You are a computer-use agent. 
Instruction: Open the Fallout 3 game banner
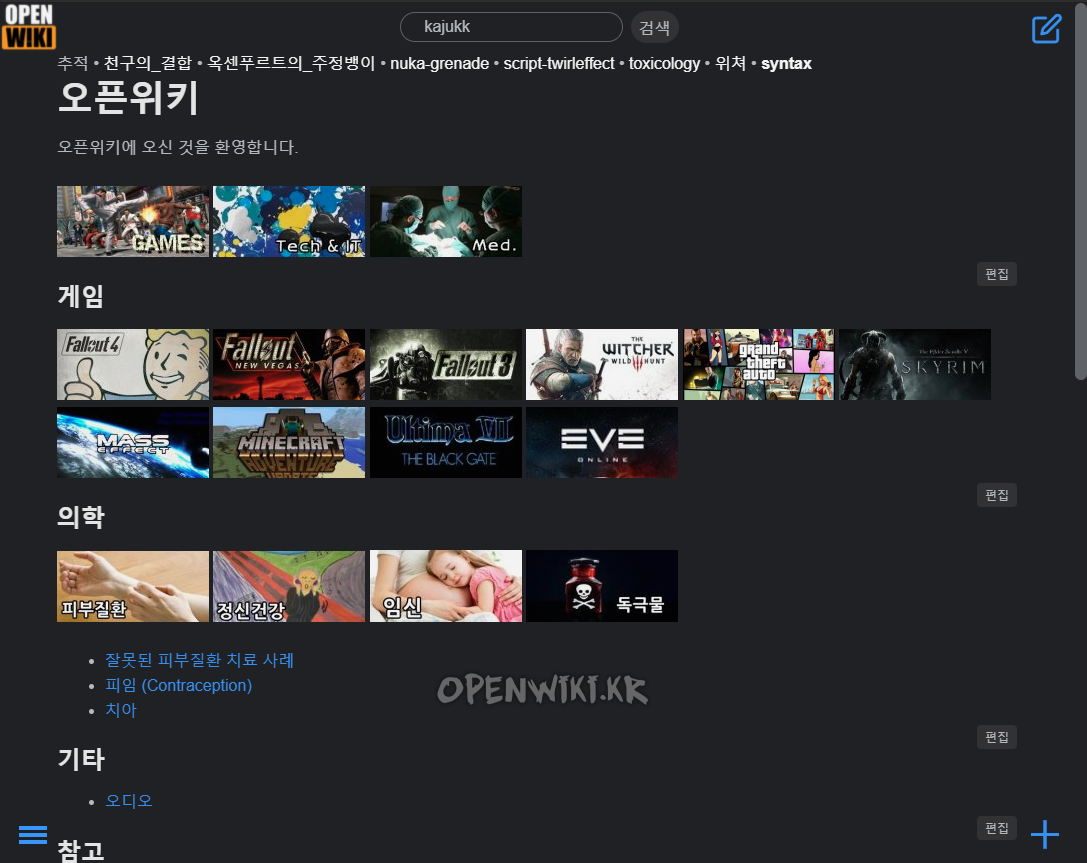pyautogui.click(x=446, y=365)
